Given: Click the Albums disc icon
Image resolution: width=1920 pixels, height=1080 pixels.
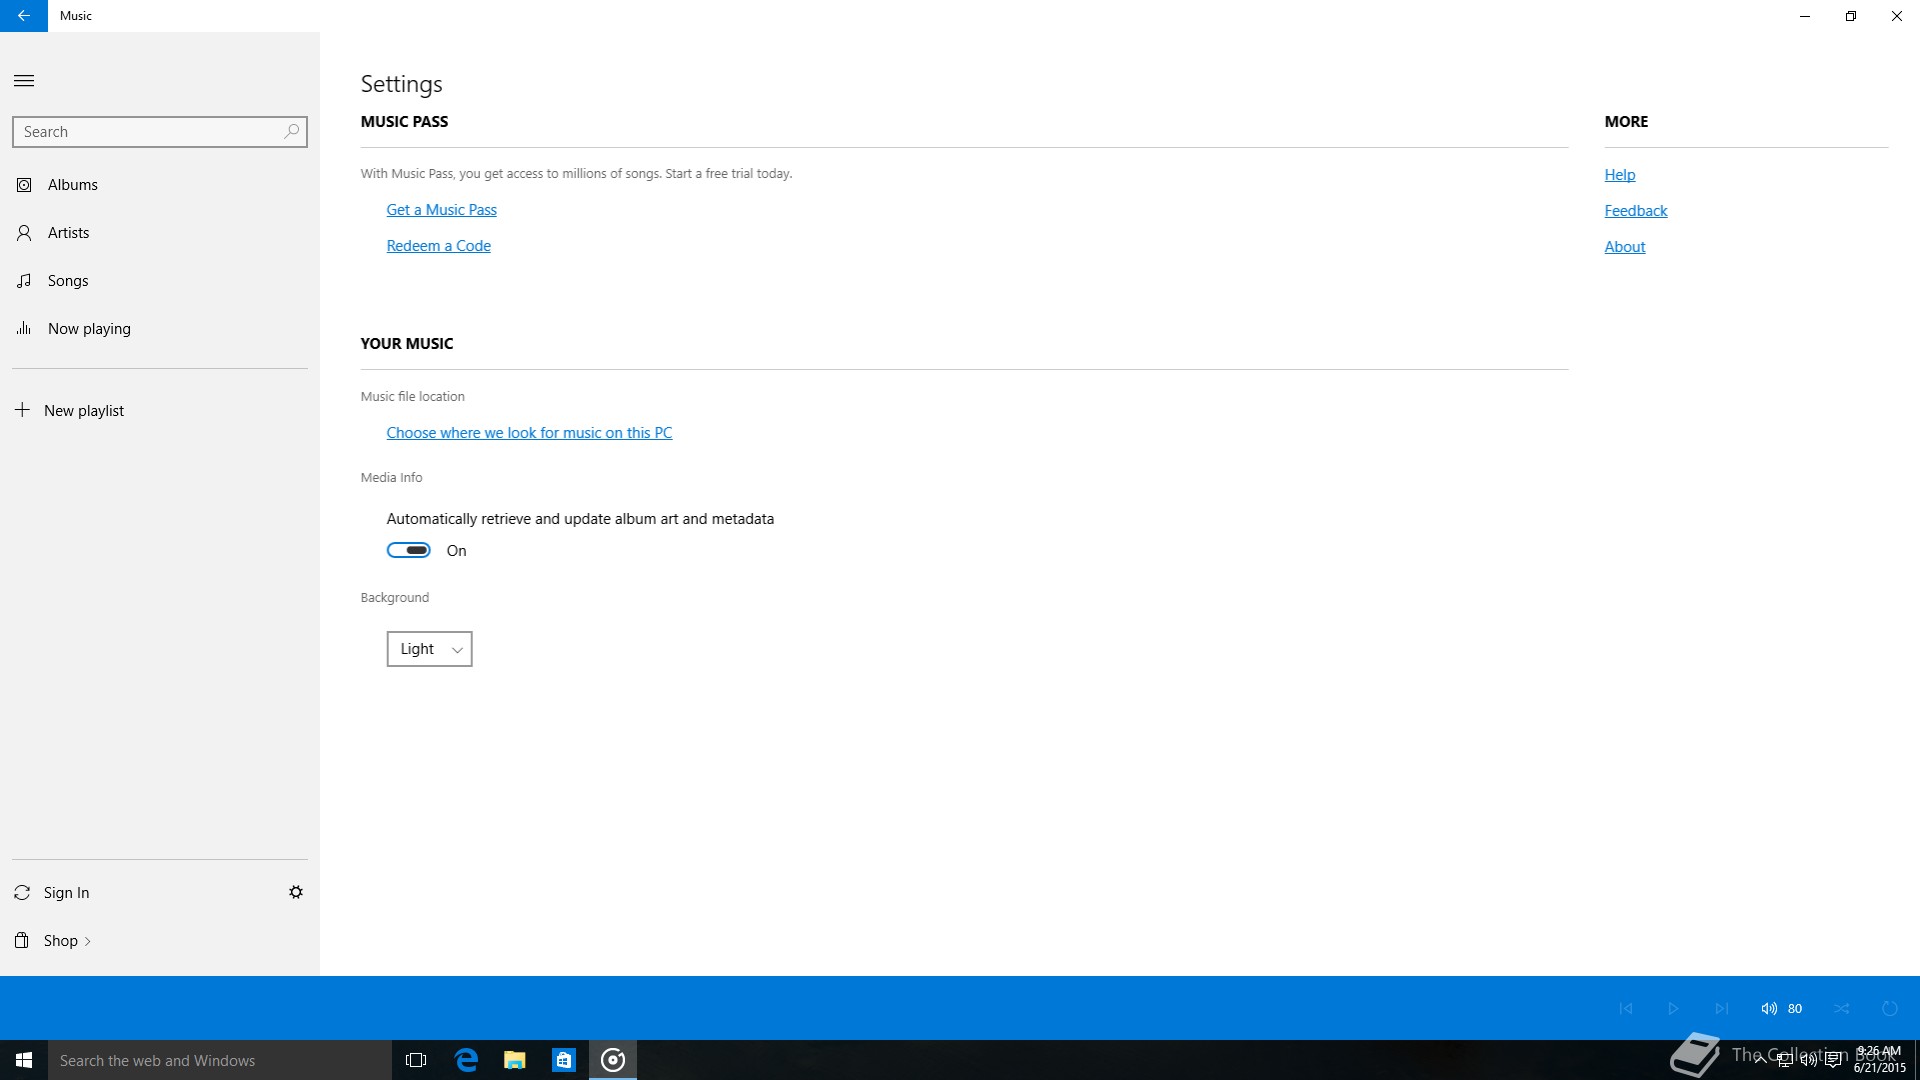Looking at the screenshot, I should pos(24,185).
